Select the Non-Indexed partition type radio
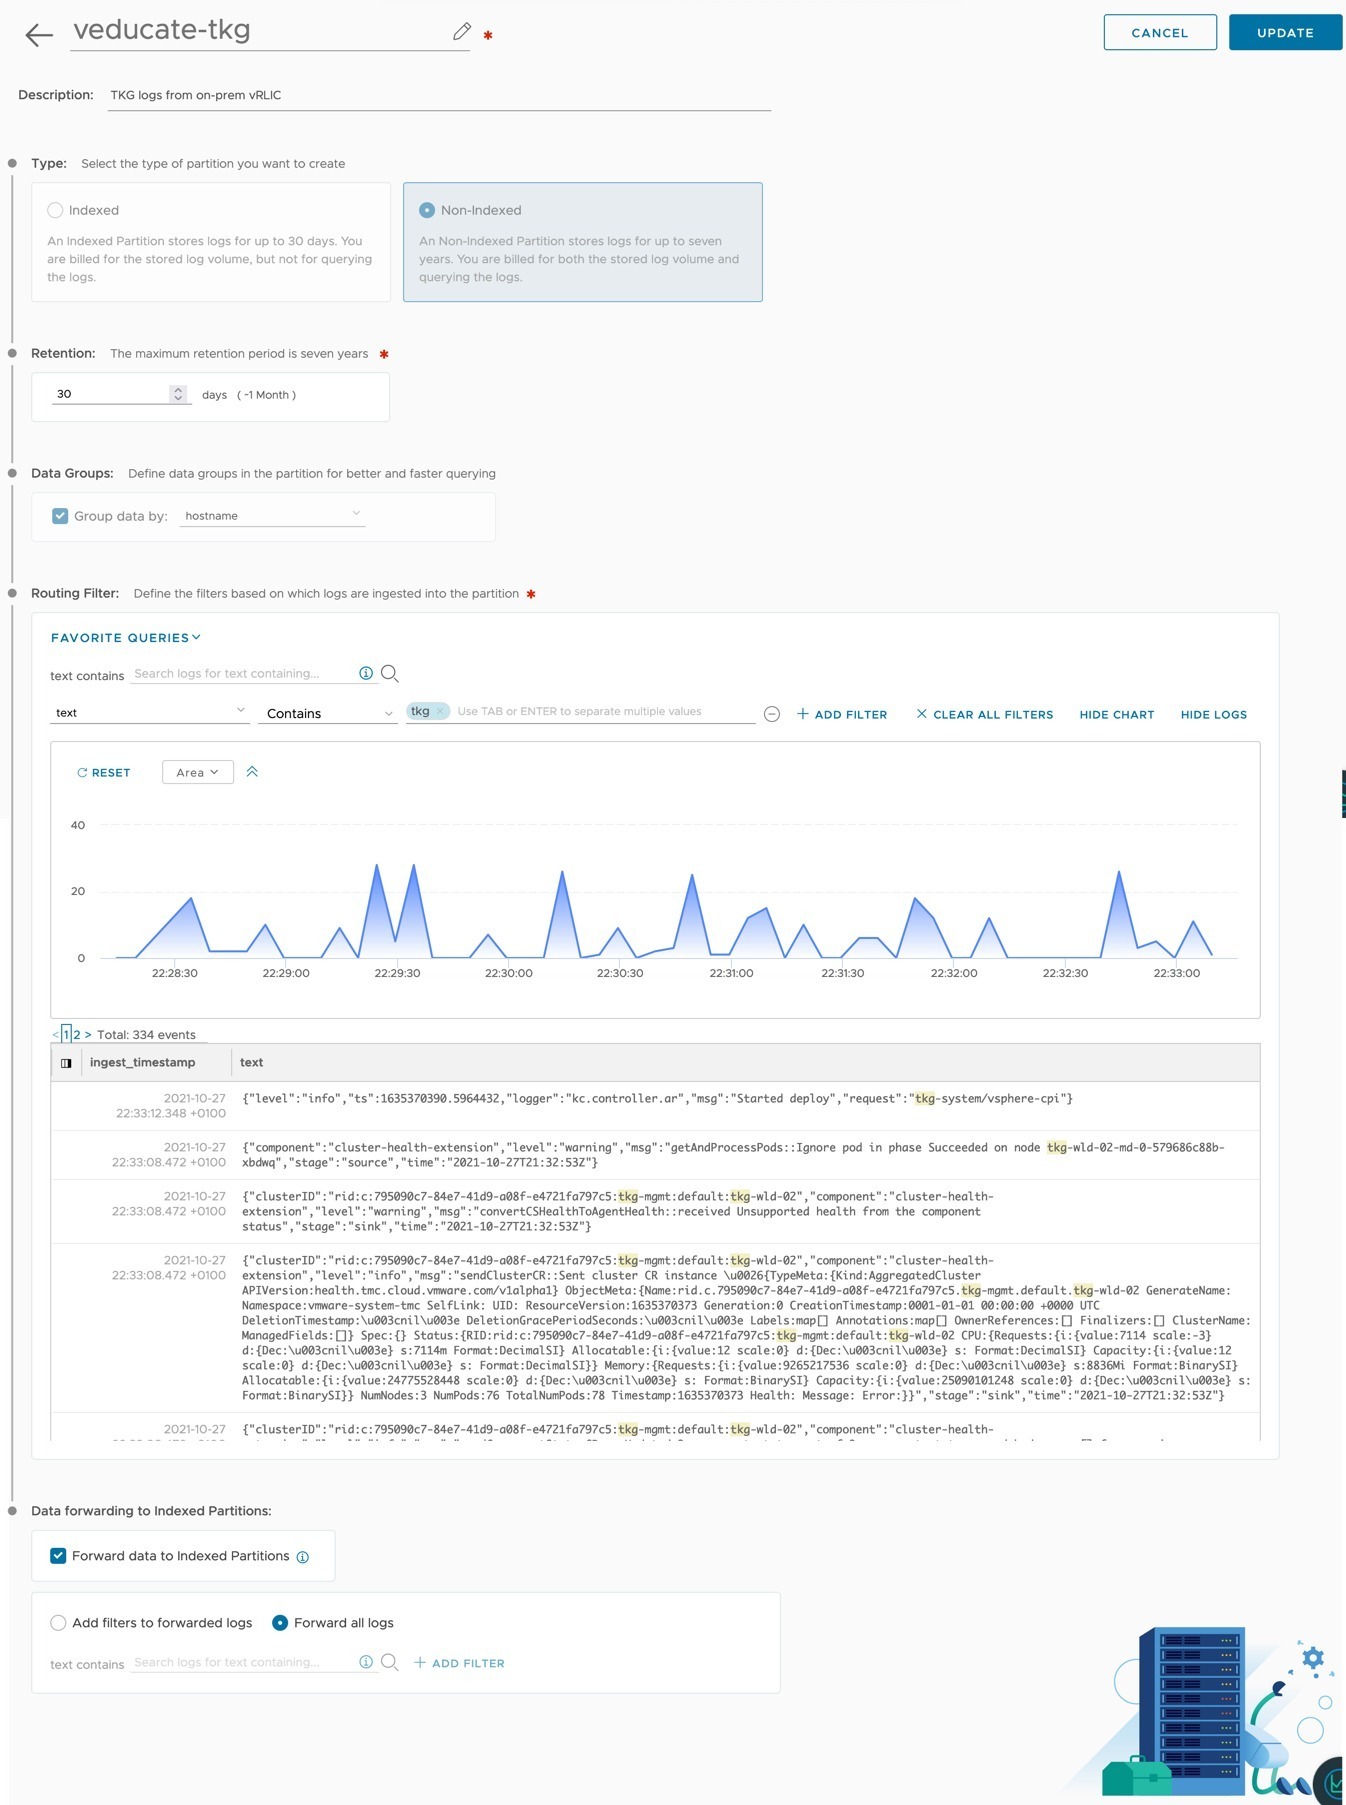The image size is (1346, 1805). pyautogui.click(x=427, y=210)
